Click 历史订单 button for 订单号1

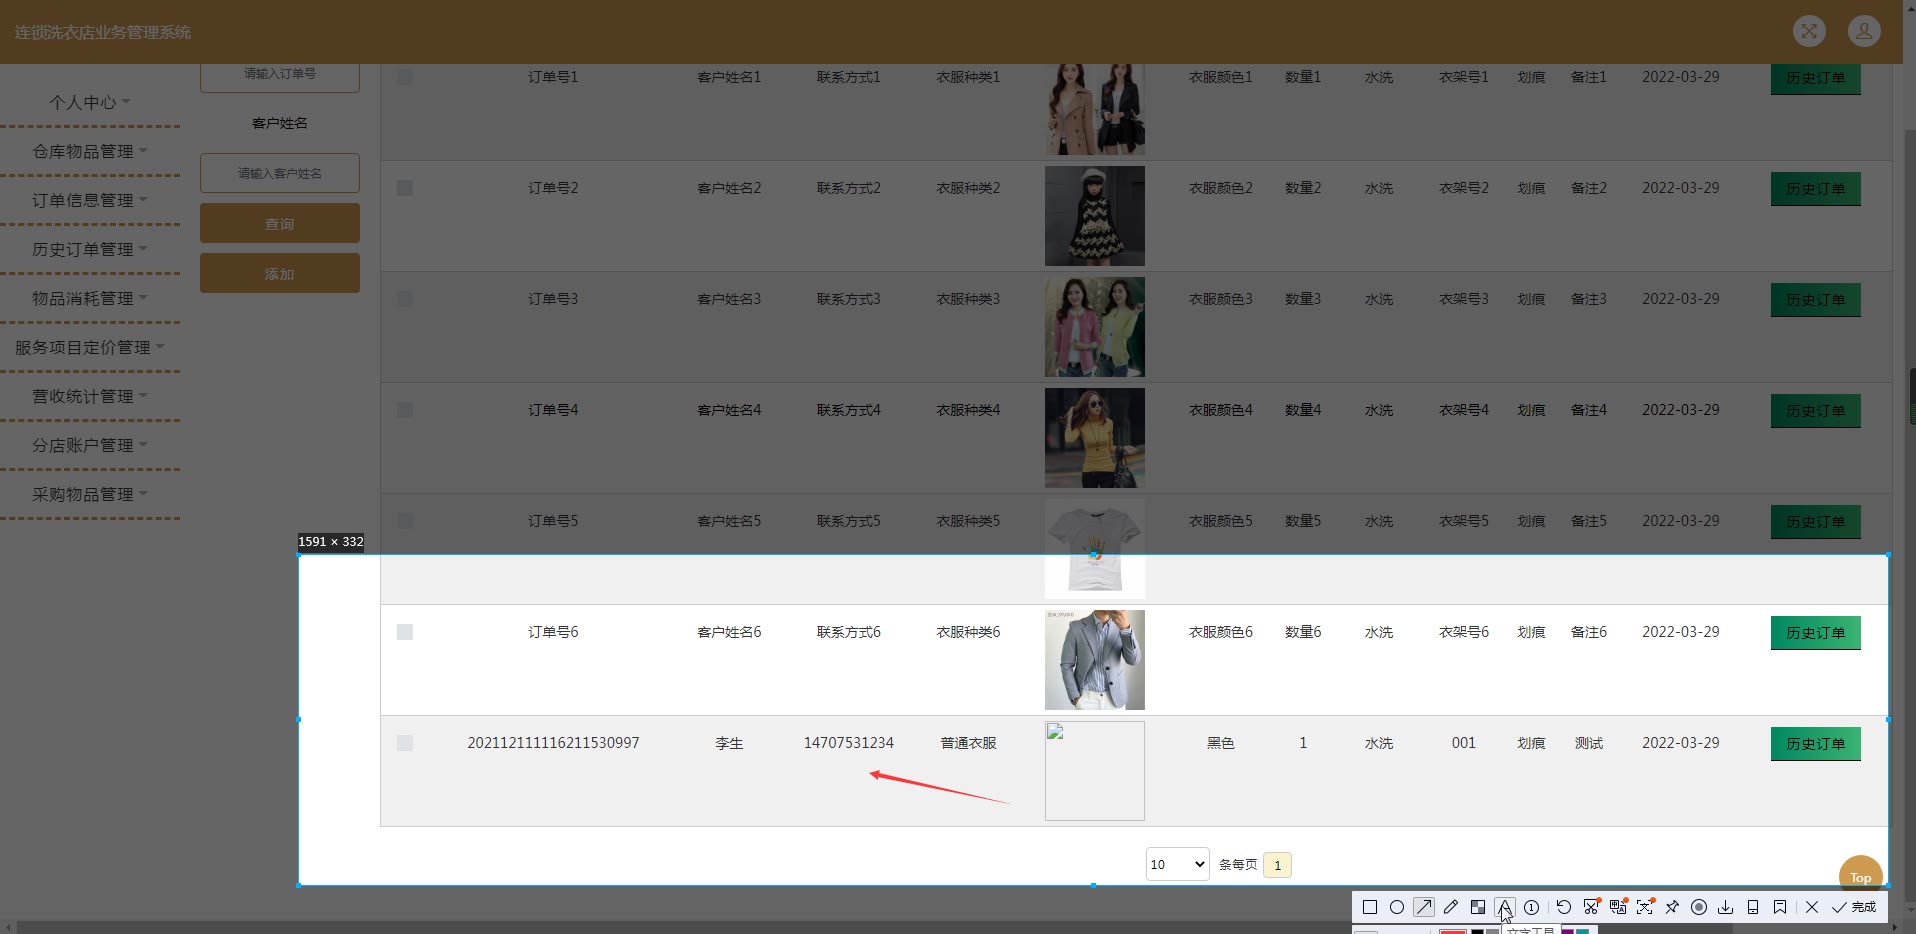click(x=1816, y=78)
